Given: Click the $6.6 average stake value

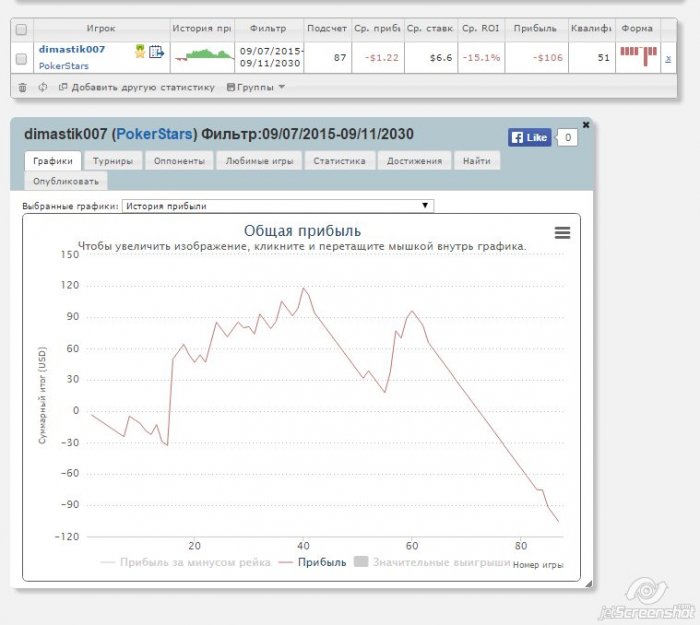Looking at the screenshot, I should 441,58.
